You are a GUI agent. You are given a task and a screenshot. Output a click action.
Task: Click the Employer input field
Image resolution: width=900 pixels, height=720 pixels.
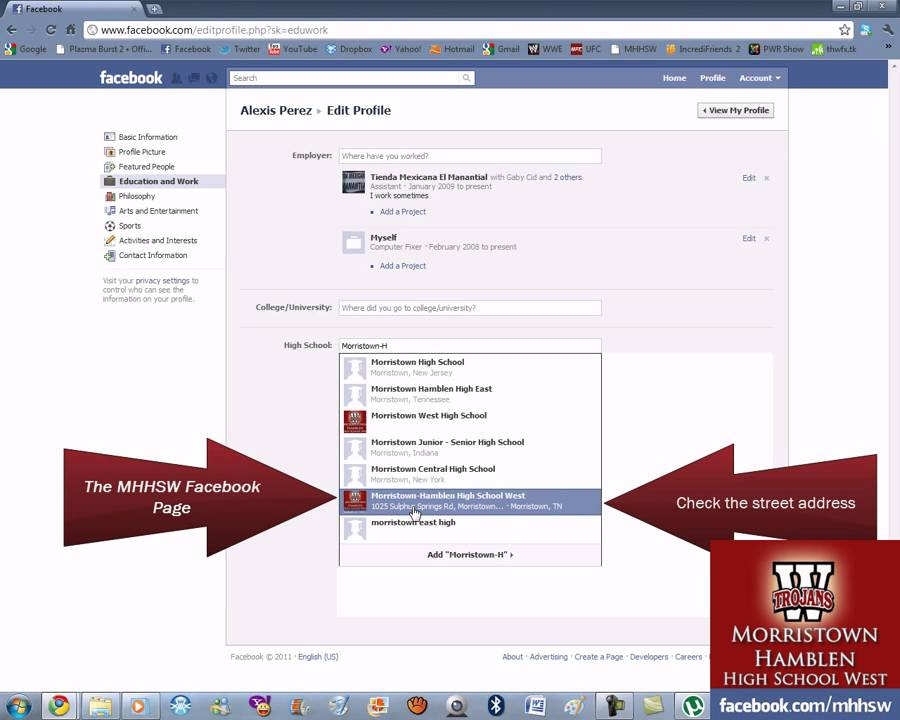click(470, 156)
